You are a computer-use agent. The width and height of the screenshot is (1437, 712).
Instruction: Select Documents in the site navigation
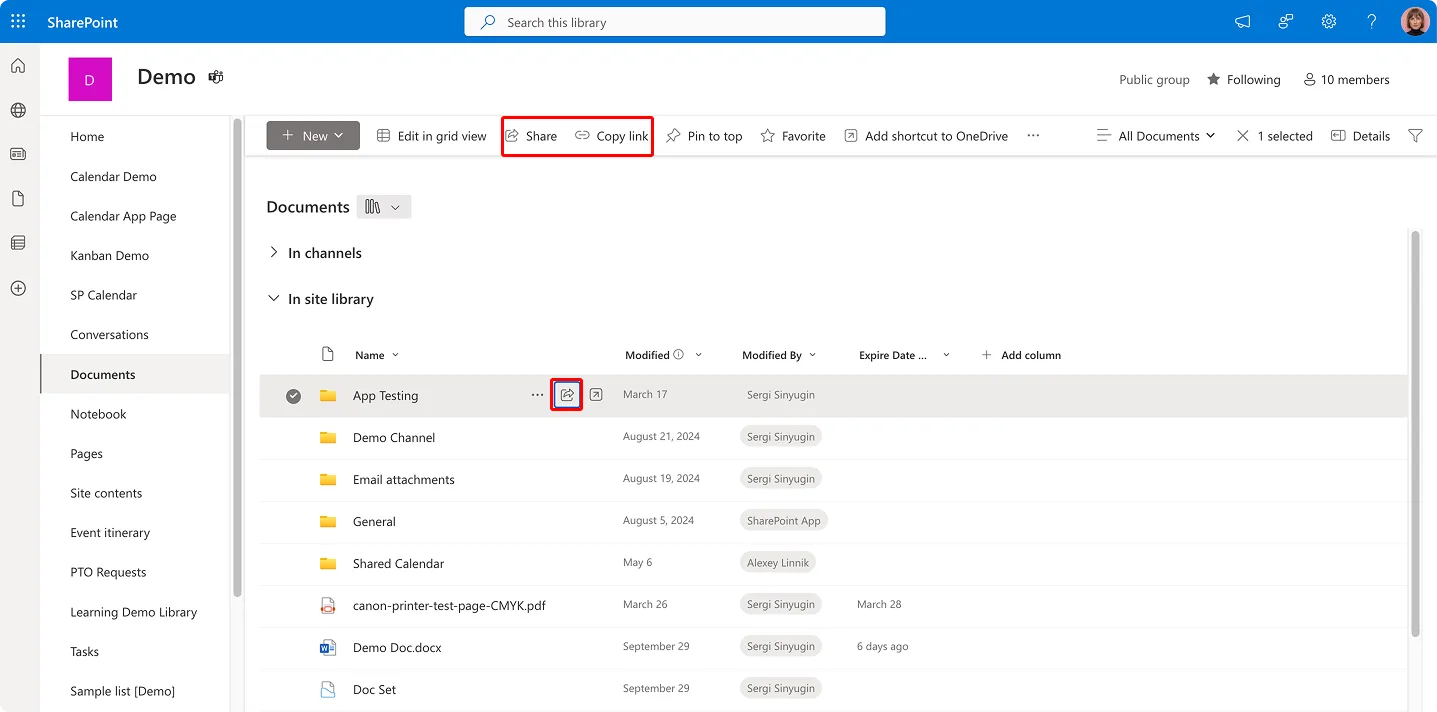pyautogui.click(x=102, y=373)
